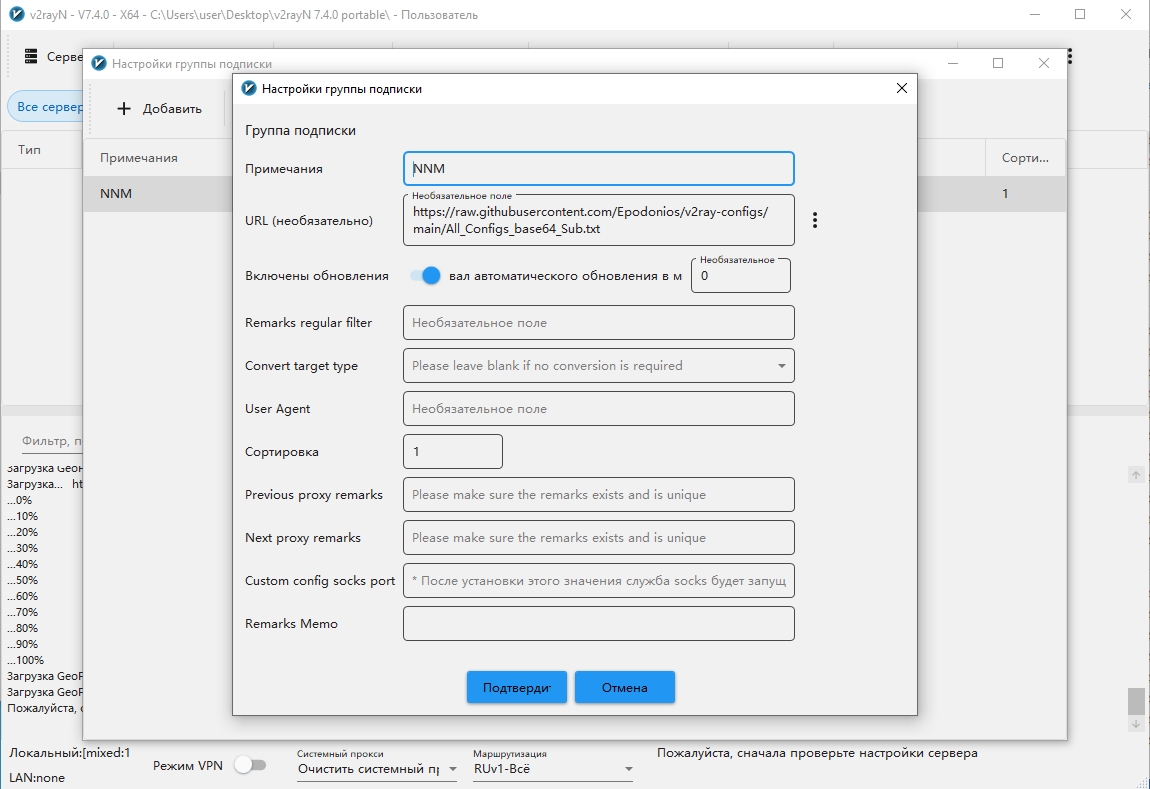Click the auto-update interval field showing 0

741,276
